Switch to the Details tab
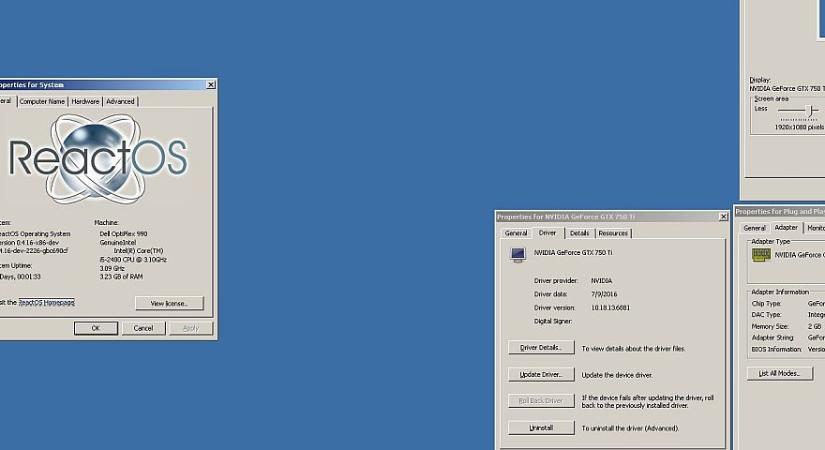 (579, 233)
